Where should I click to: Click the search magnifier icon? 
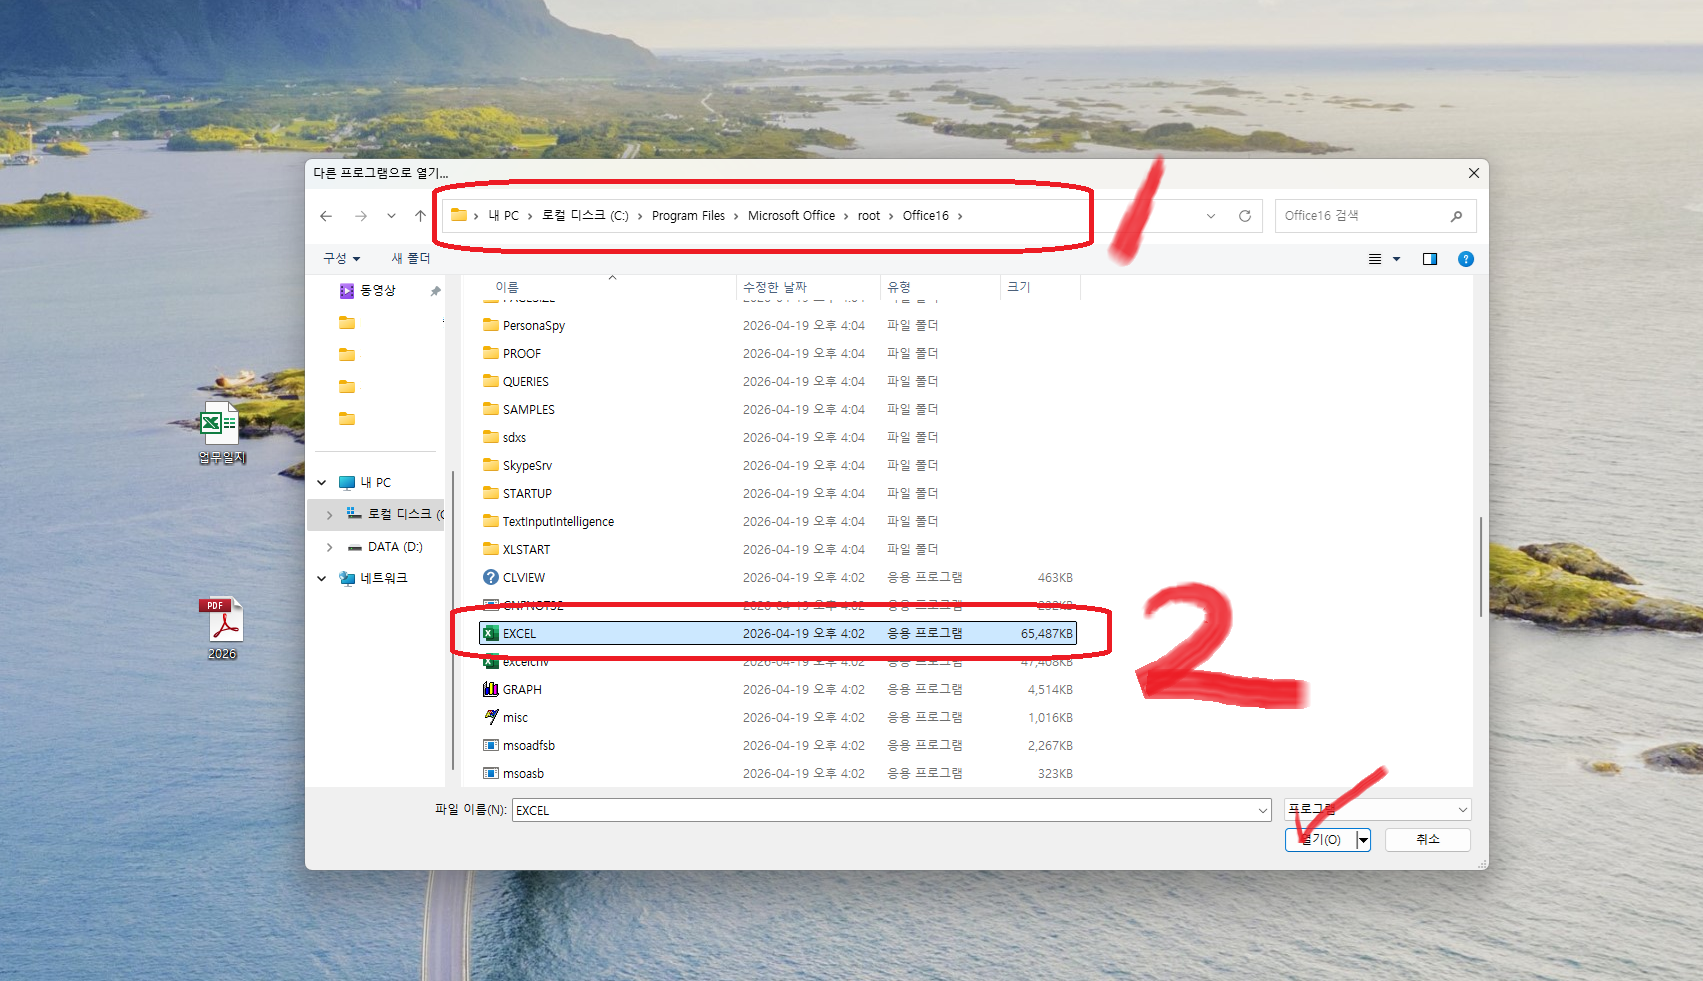pos(1456,216)
